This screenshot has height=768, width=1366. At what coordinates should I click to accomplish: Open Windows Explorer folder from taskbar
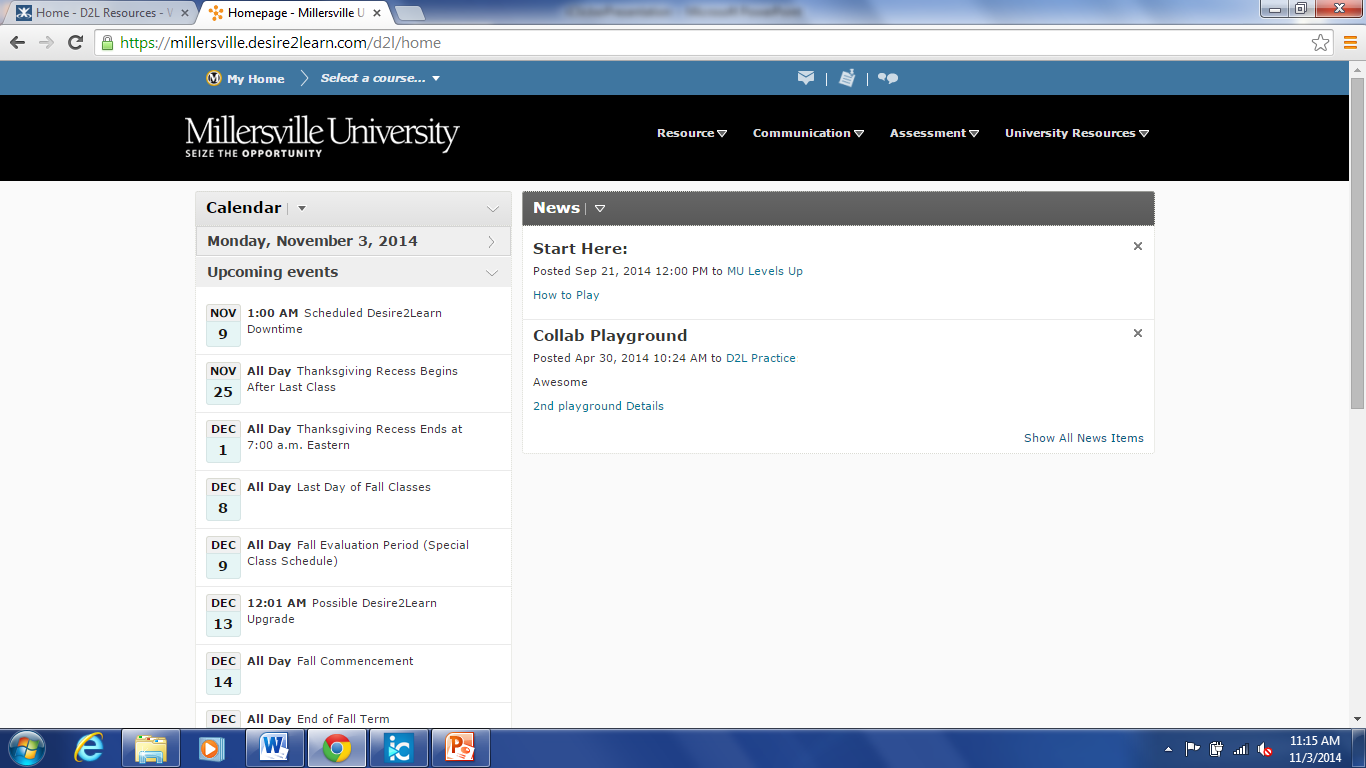[151, 748]
